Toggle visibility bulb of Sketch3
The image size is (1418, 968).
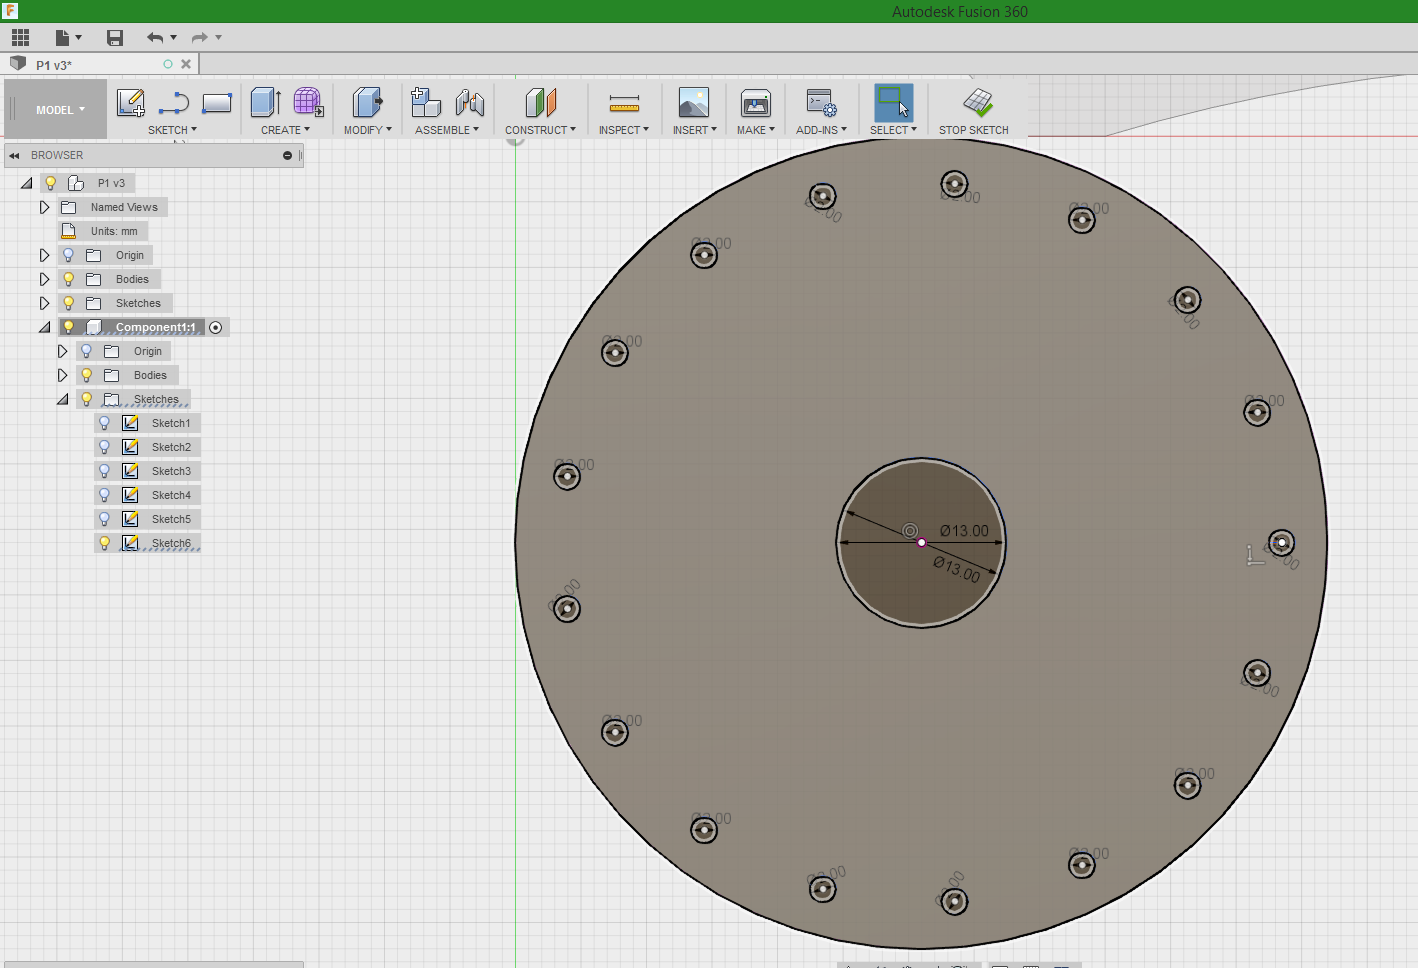[105, 471]
